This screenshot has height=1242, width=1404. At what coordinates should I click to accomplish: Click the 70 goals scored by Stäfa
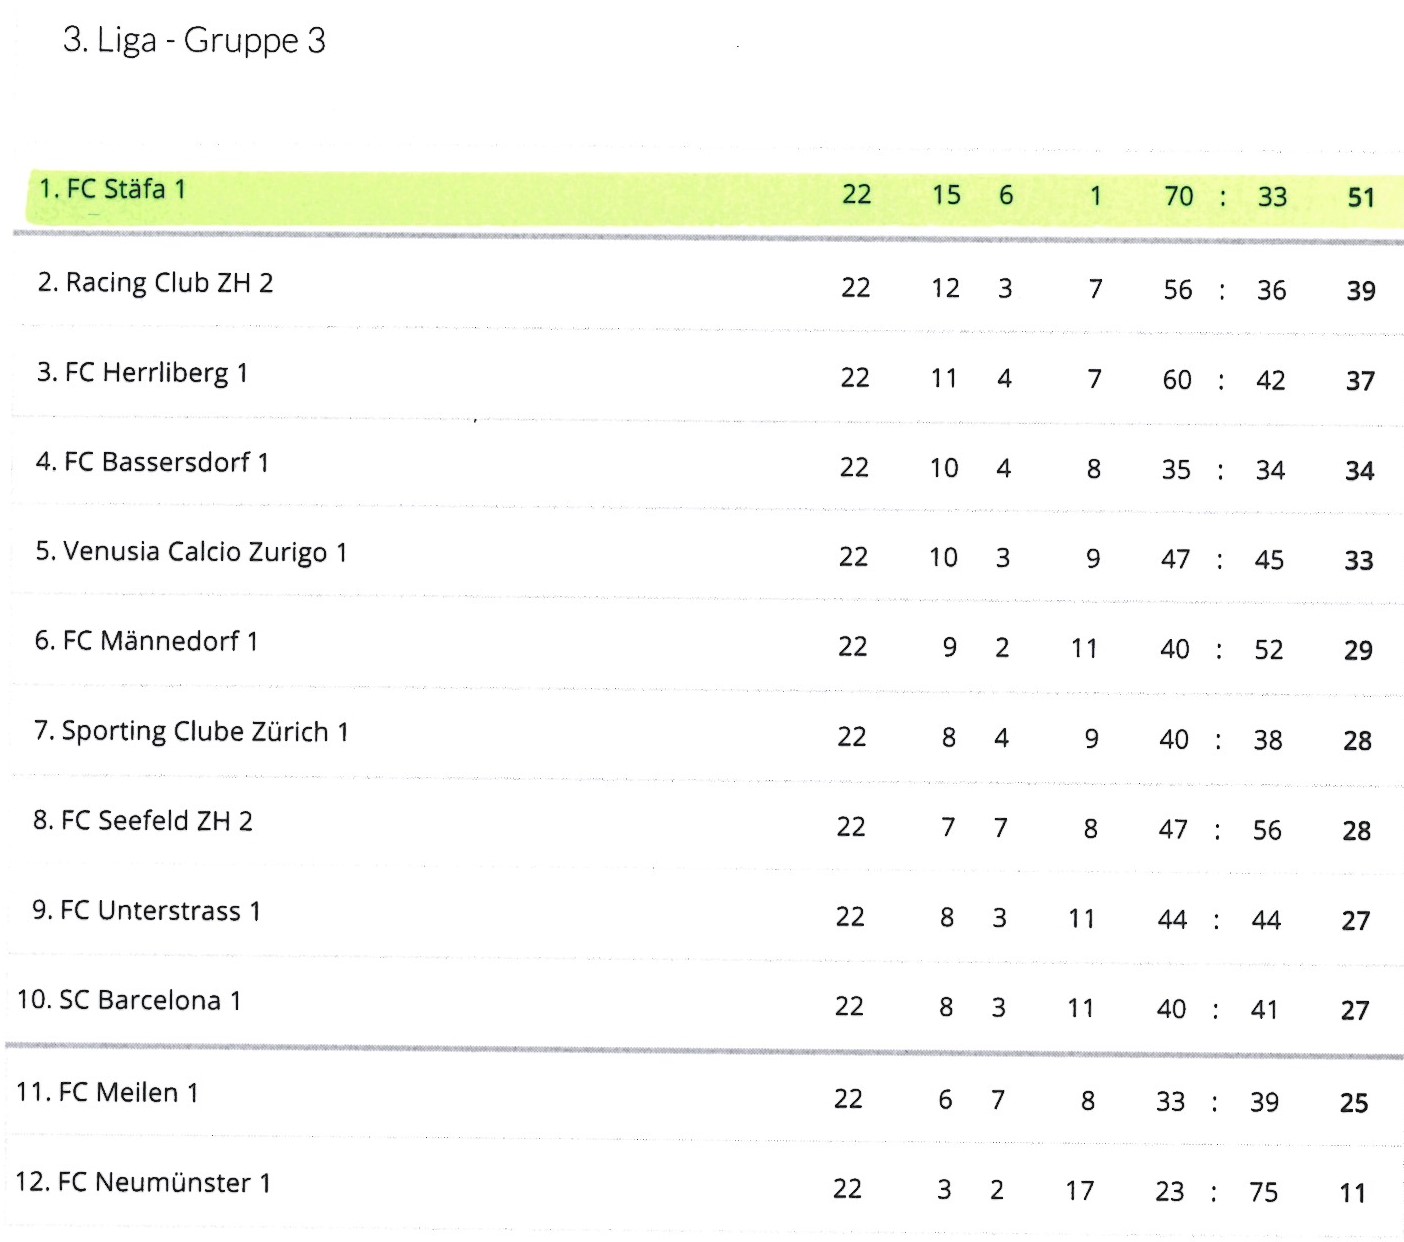(x=1179, y=196)
